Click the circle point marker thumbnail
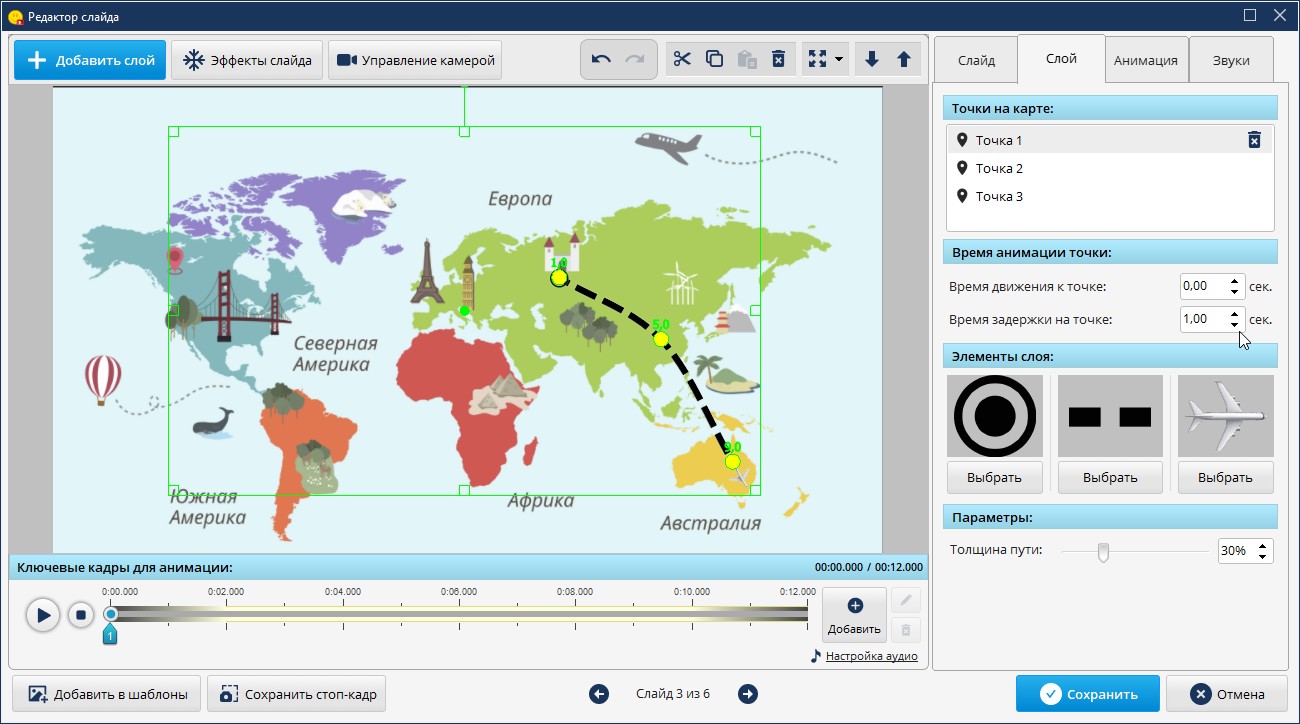 994,416
